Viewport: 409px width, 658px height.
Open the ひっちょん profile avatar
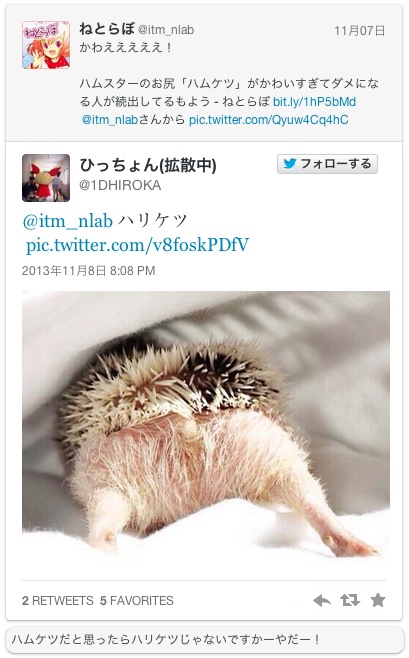(x=46, y=178)
